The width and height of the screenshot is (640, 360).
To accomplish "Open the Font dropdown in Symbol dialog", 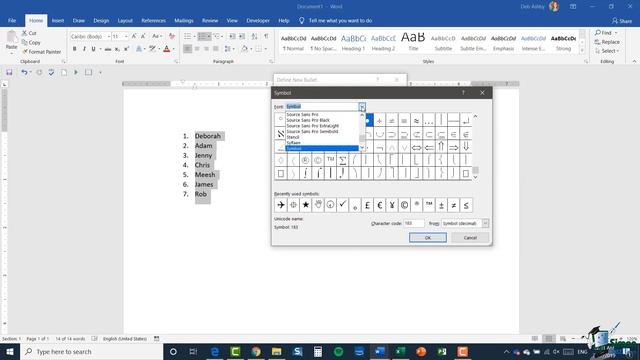I will pos(362,107).
